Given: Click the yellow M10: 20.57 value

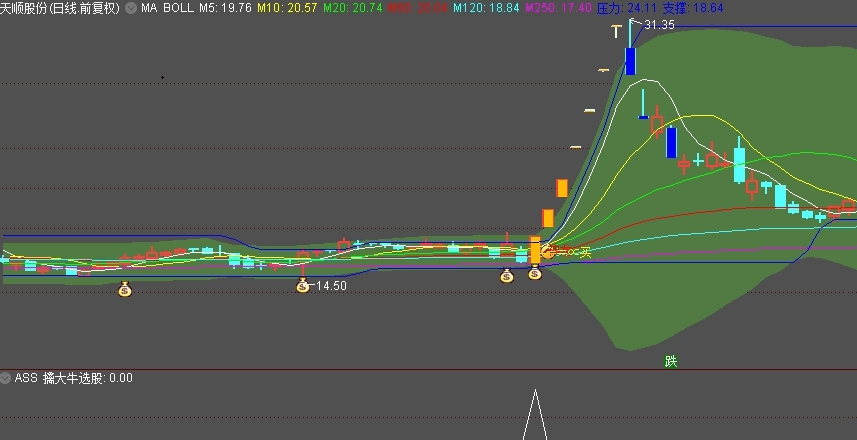Looking at the screenshot, I should (287, 8).
